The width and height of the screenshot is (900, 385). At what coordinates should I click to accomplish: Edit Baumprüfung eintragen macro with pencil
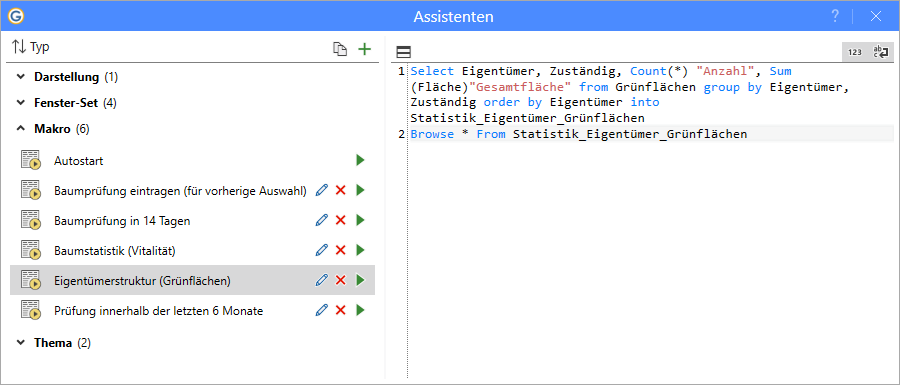pyautogui.click(x=322, y=190)
